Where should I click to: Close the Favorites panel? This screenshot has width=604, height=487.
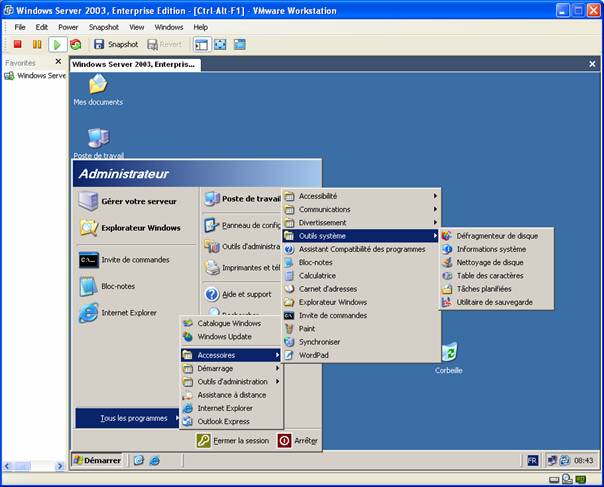point(58,61)
